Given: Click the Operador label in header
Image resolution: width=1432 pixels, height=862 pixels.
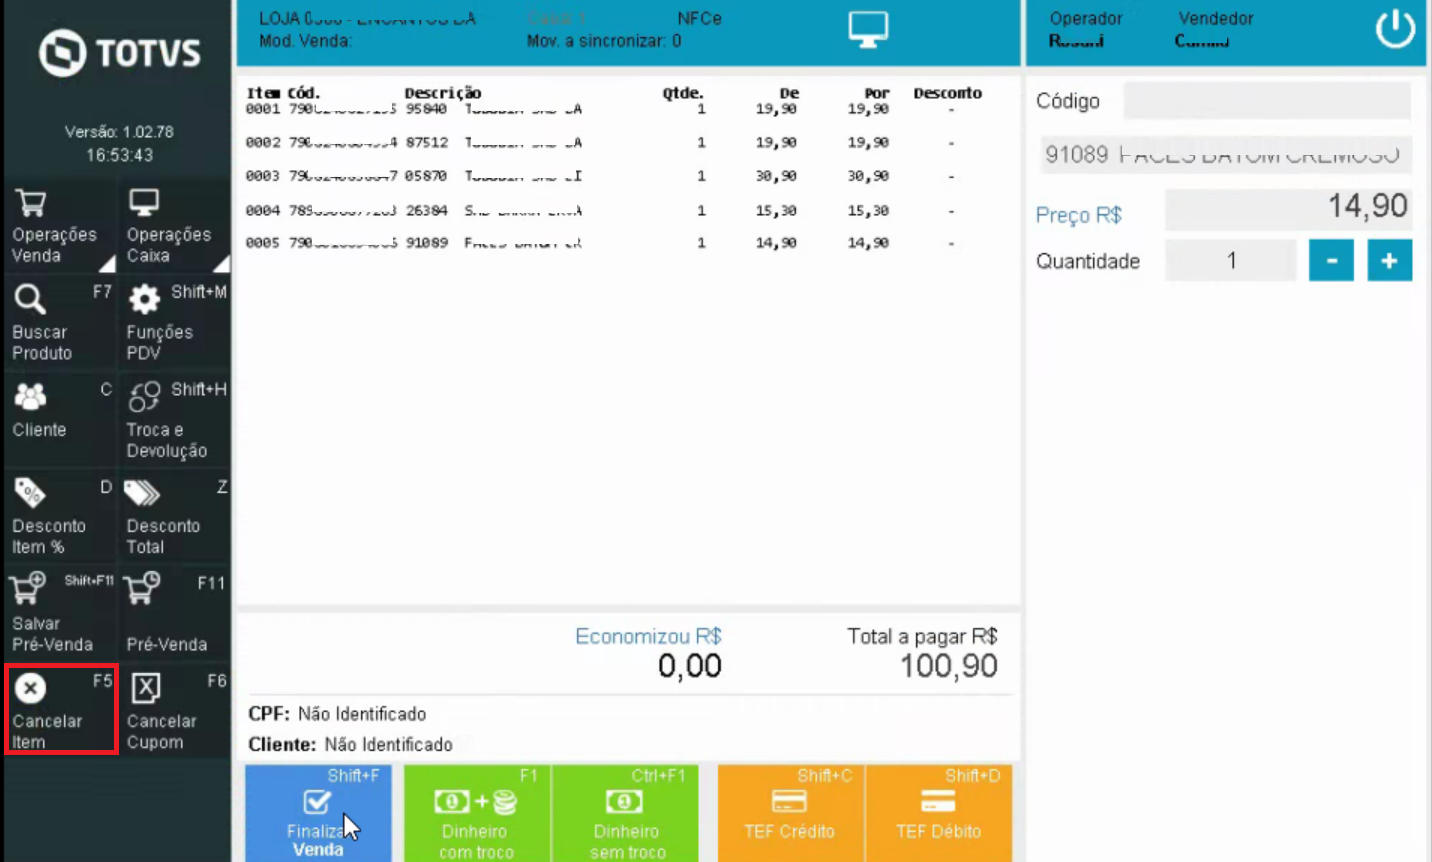Looking at the screenshot, I should click(1086, 19).
